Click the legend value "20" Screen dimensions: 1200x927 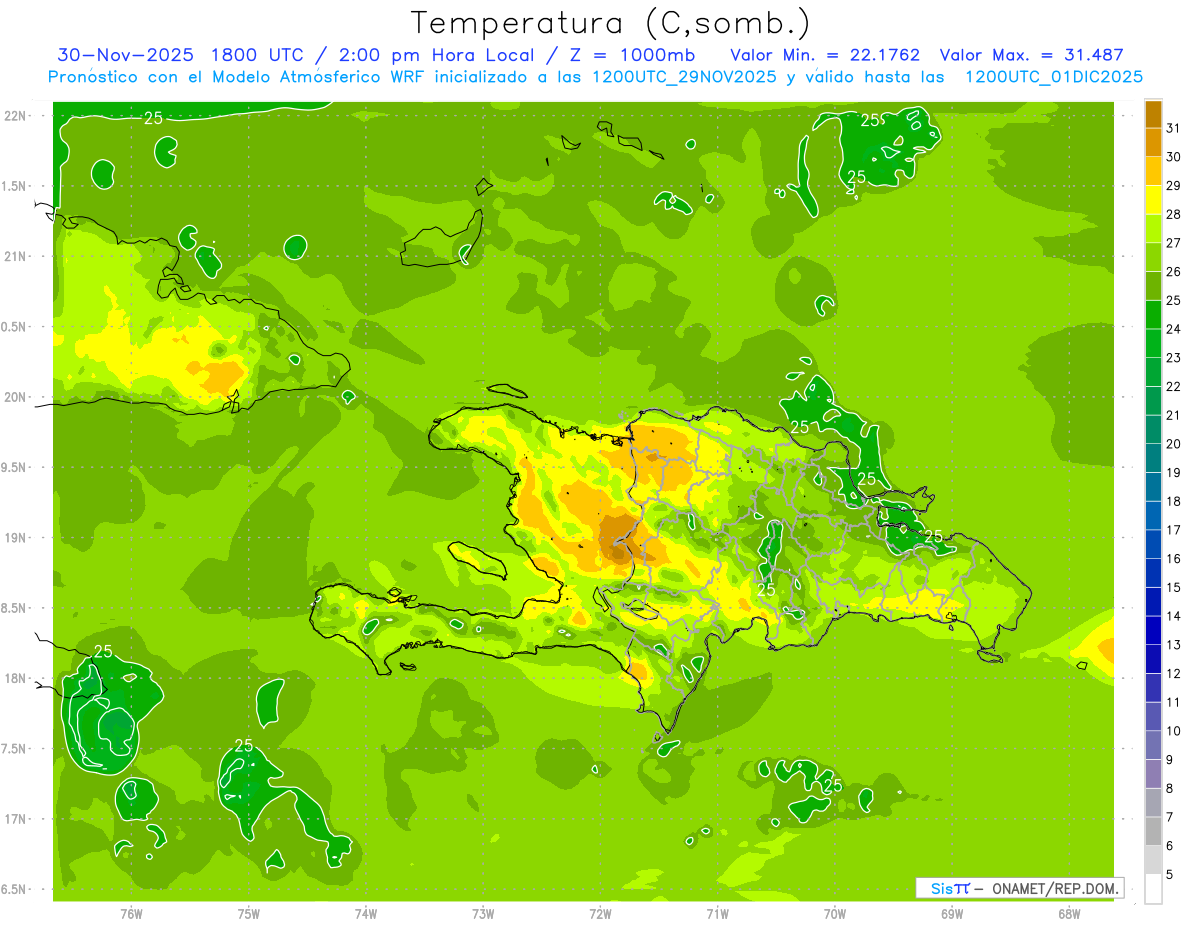(1174, 444)
